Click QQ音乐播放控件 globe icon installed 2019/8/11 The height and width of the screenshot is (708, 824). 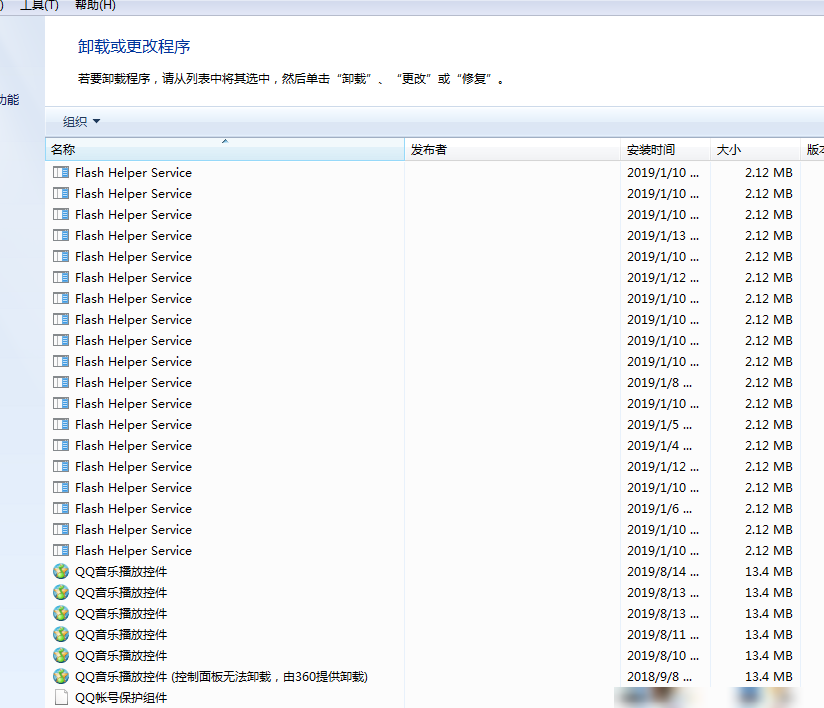point(61,634)
